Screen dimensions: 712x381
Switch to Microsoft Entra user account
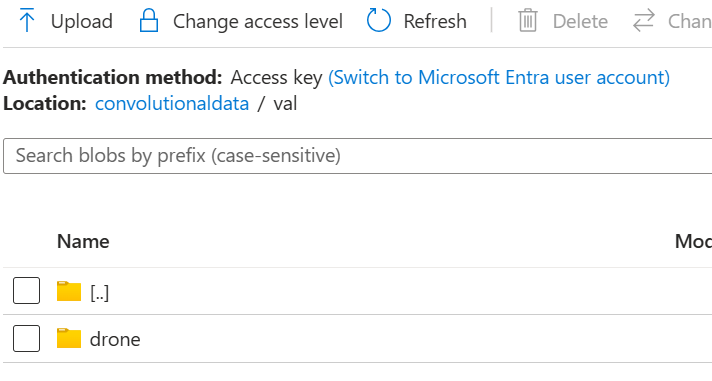pos(499,78)
